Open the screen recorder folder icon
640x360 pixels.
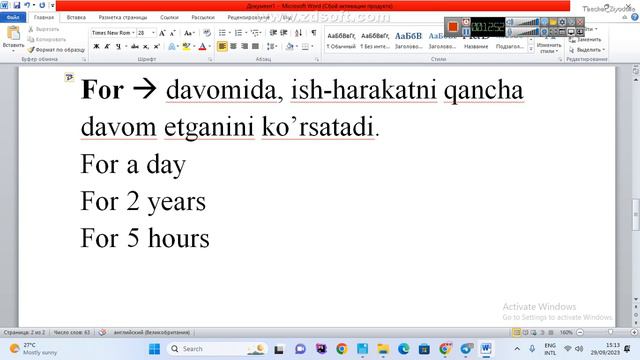tap(553, 22)
